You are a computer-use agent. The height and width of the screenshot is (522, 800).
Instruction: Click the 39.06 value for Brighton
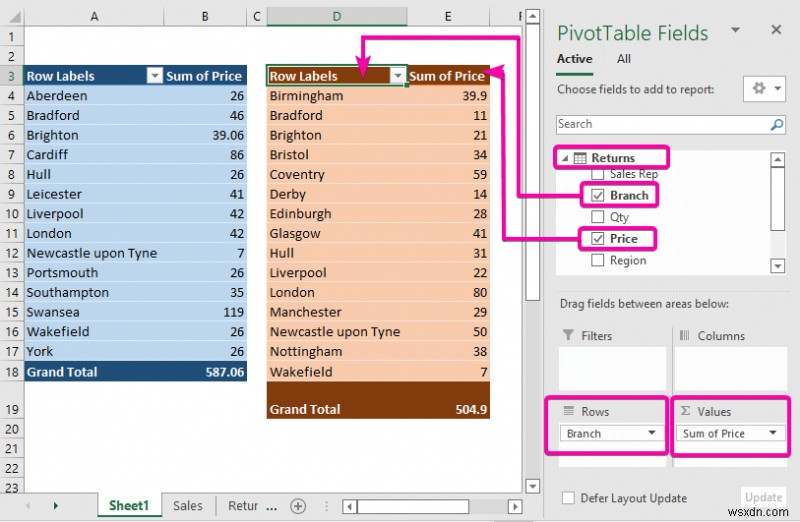pyautogui.click(x=205, y=135)
